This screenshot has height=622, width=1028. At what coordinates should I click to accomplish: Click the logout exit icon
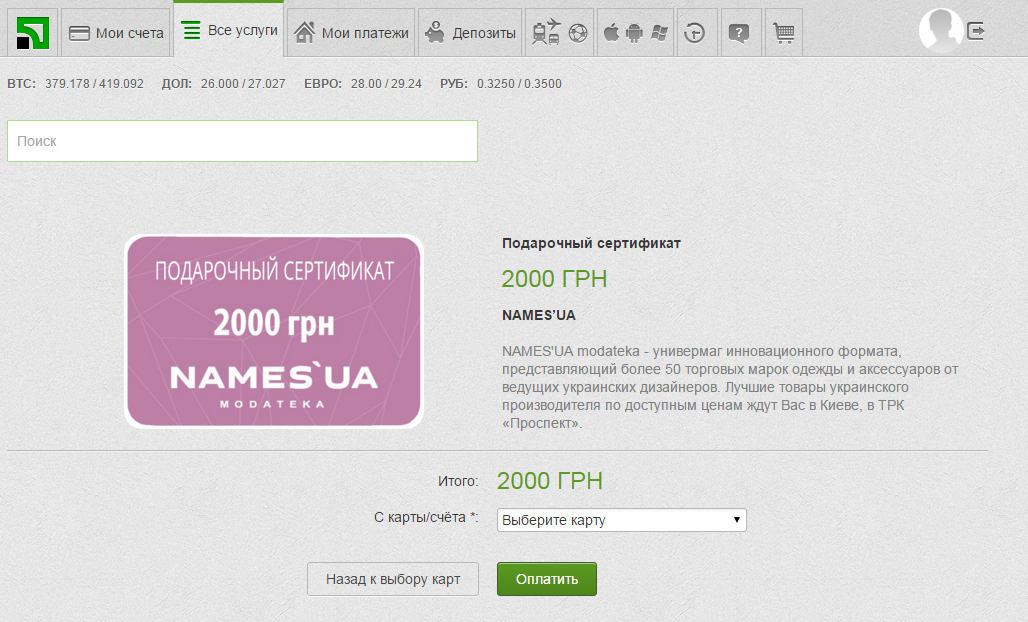[x=976, y=31]
